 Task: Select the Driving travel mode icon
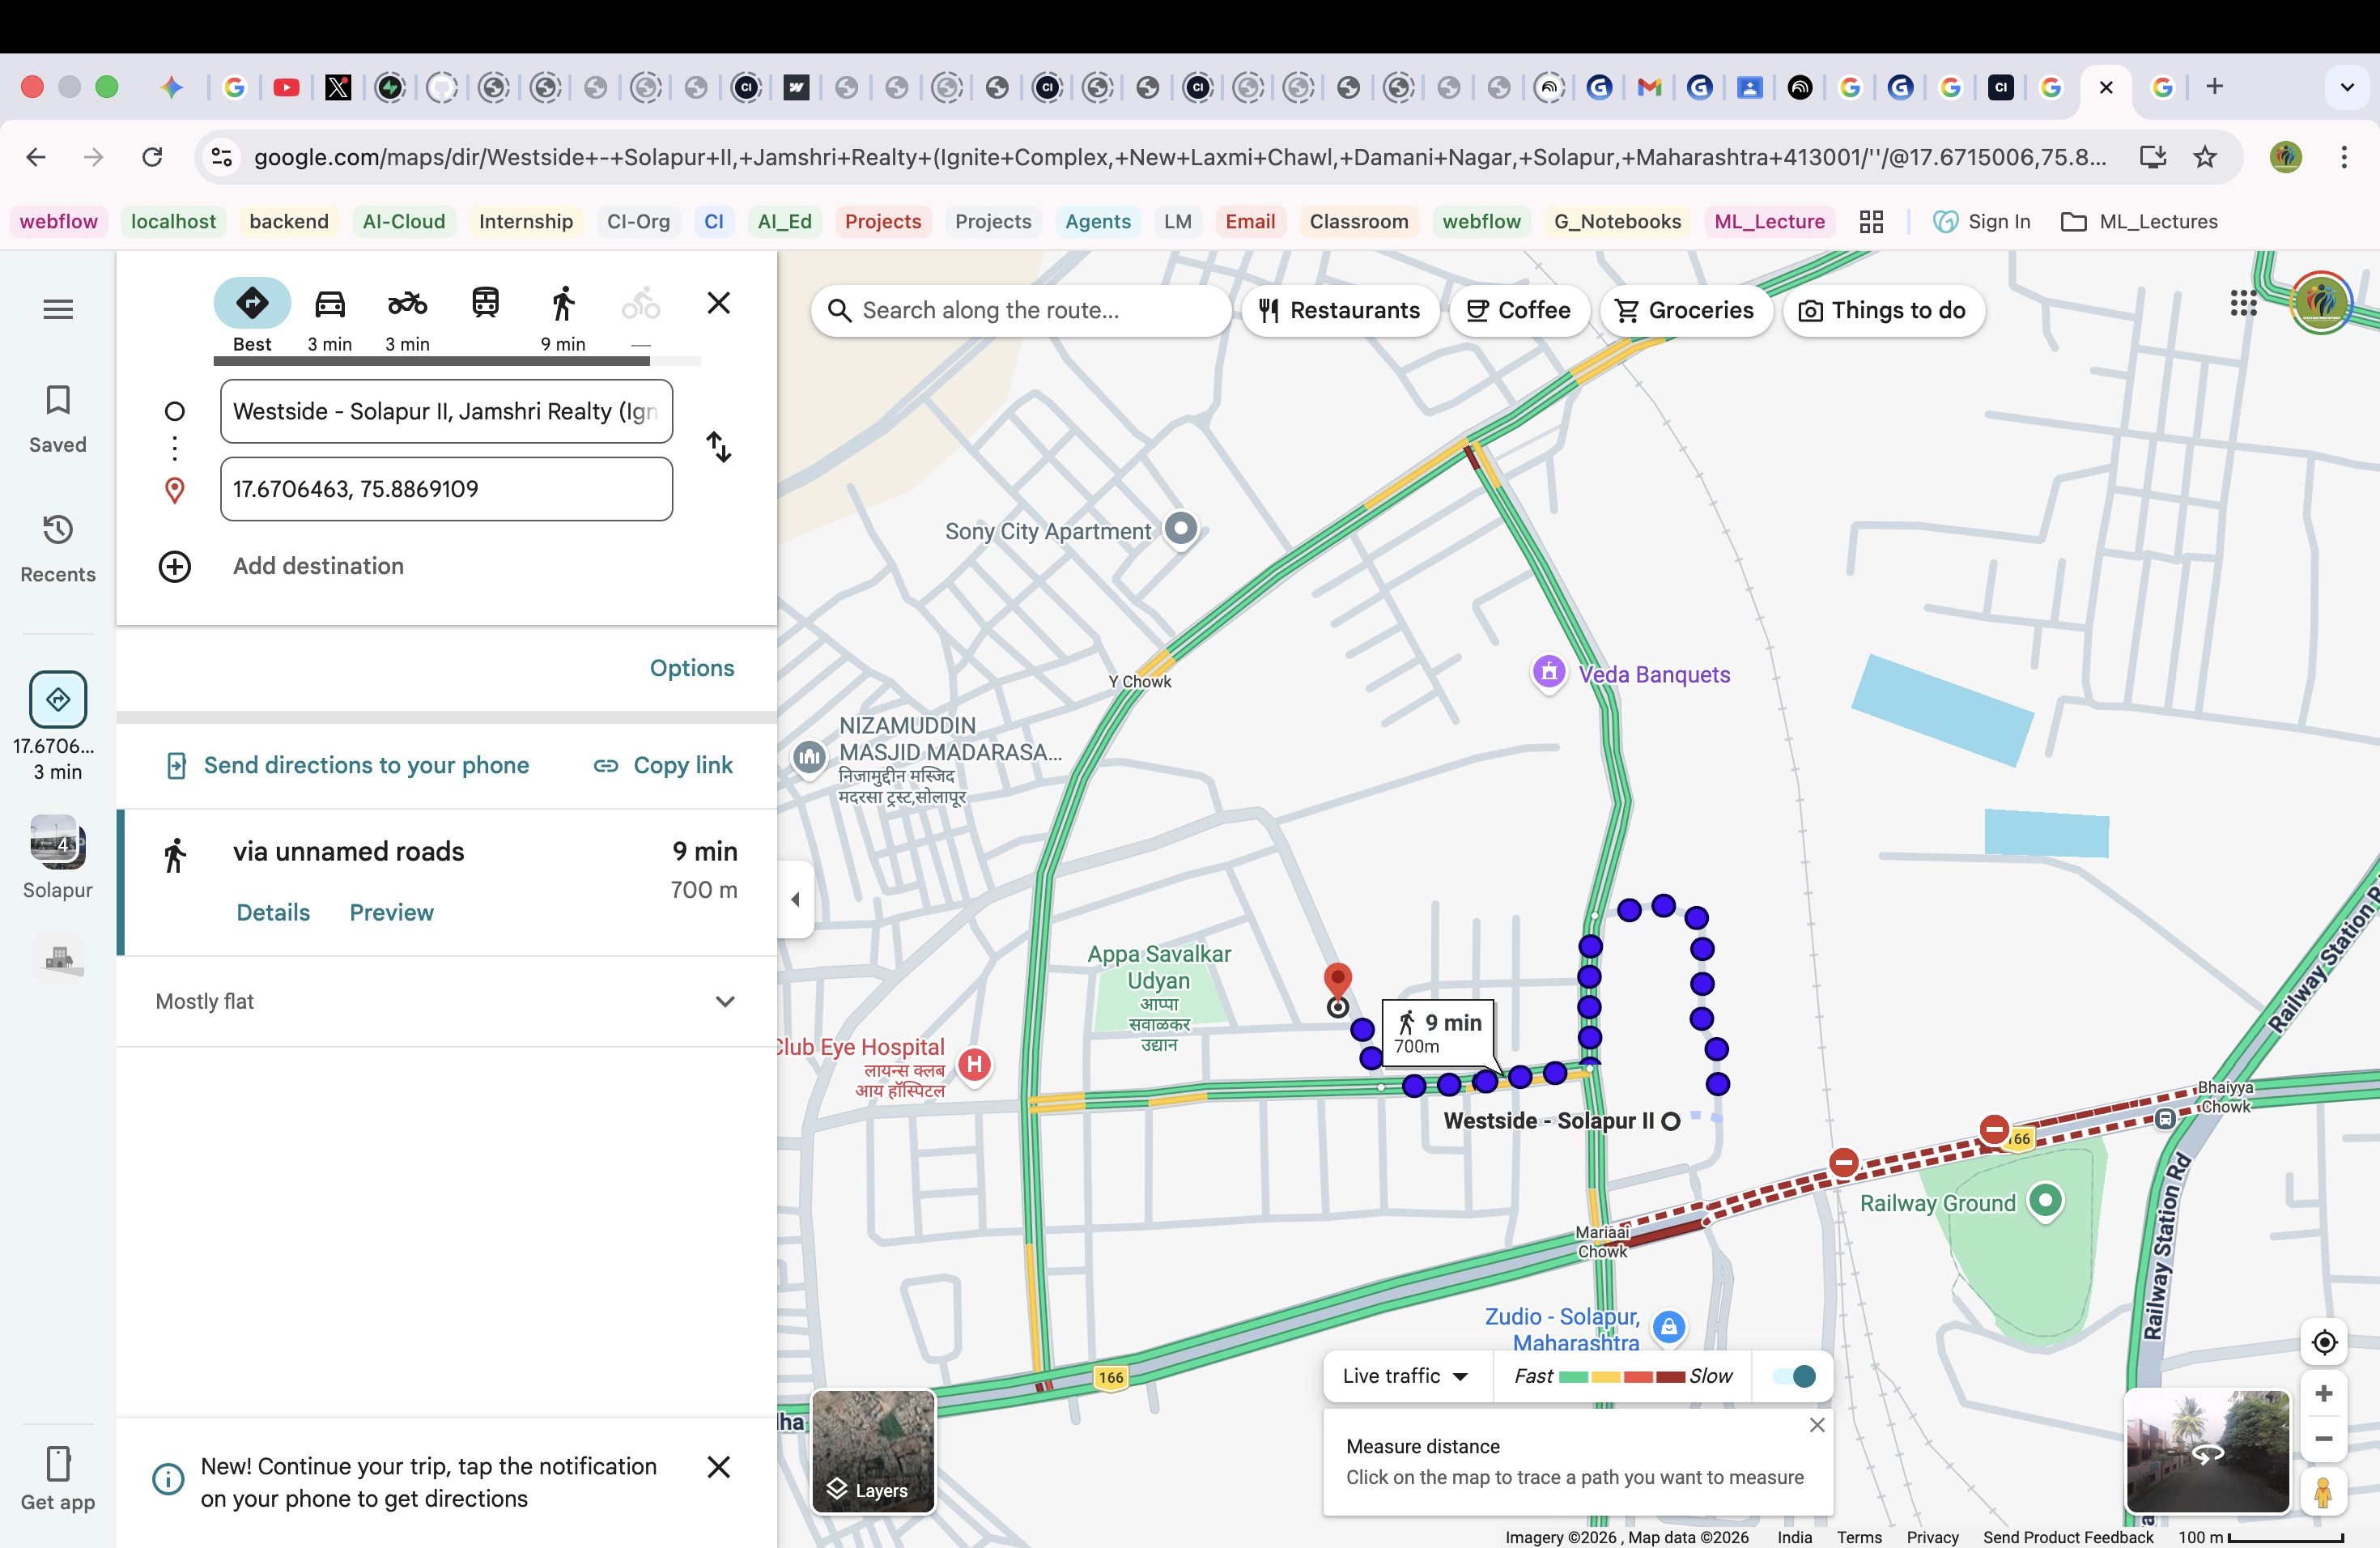tap(329, 304)
